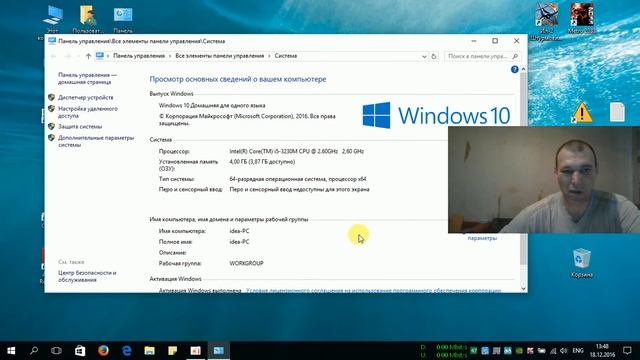Select the yellow warning sign desktop shortcut
This screenshot has height=360, width=640.
582,112
